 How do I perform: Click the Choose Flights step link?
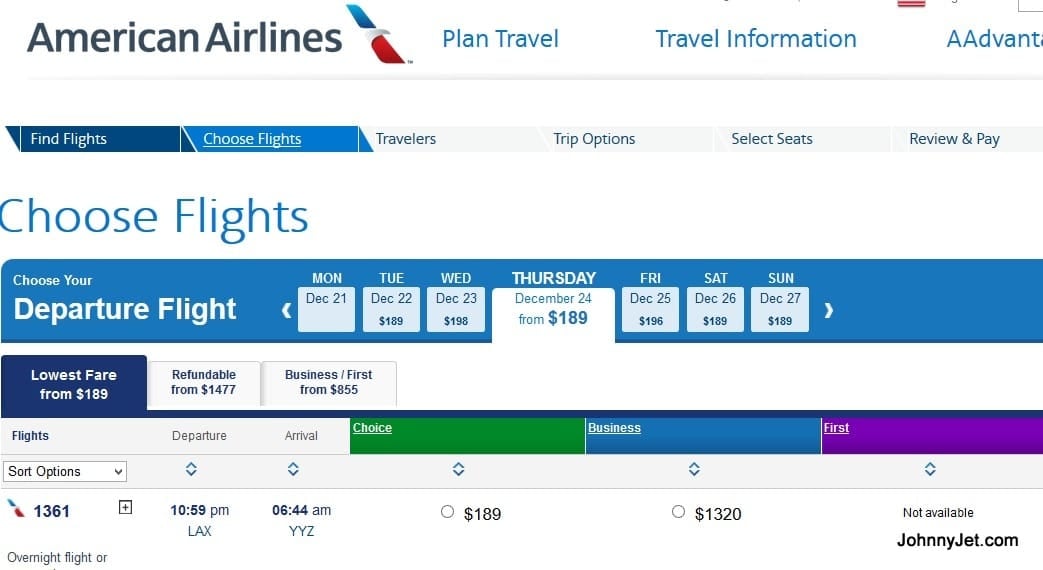[252, 139]
